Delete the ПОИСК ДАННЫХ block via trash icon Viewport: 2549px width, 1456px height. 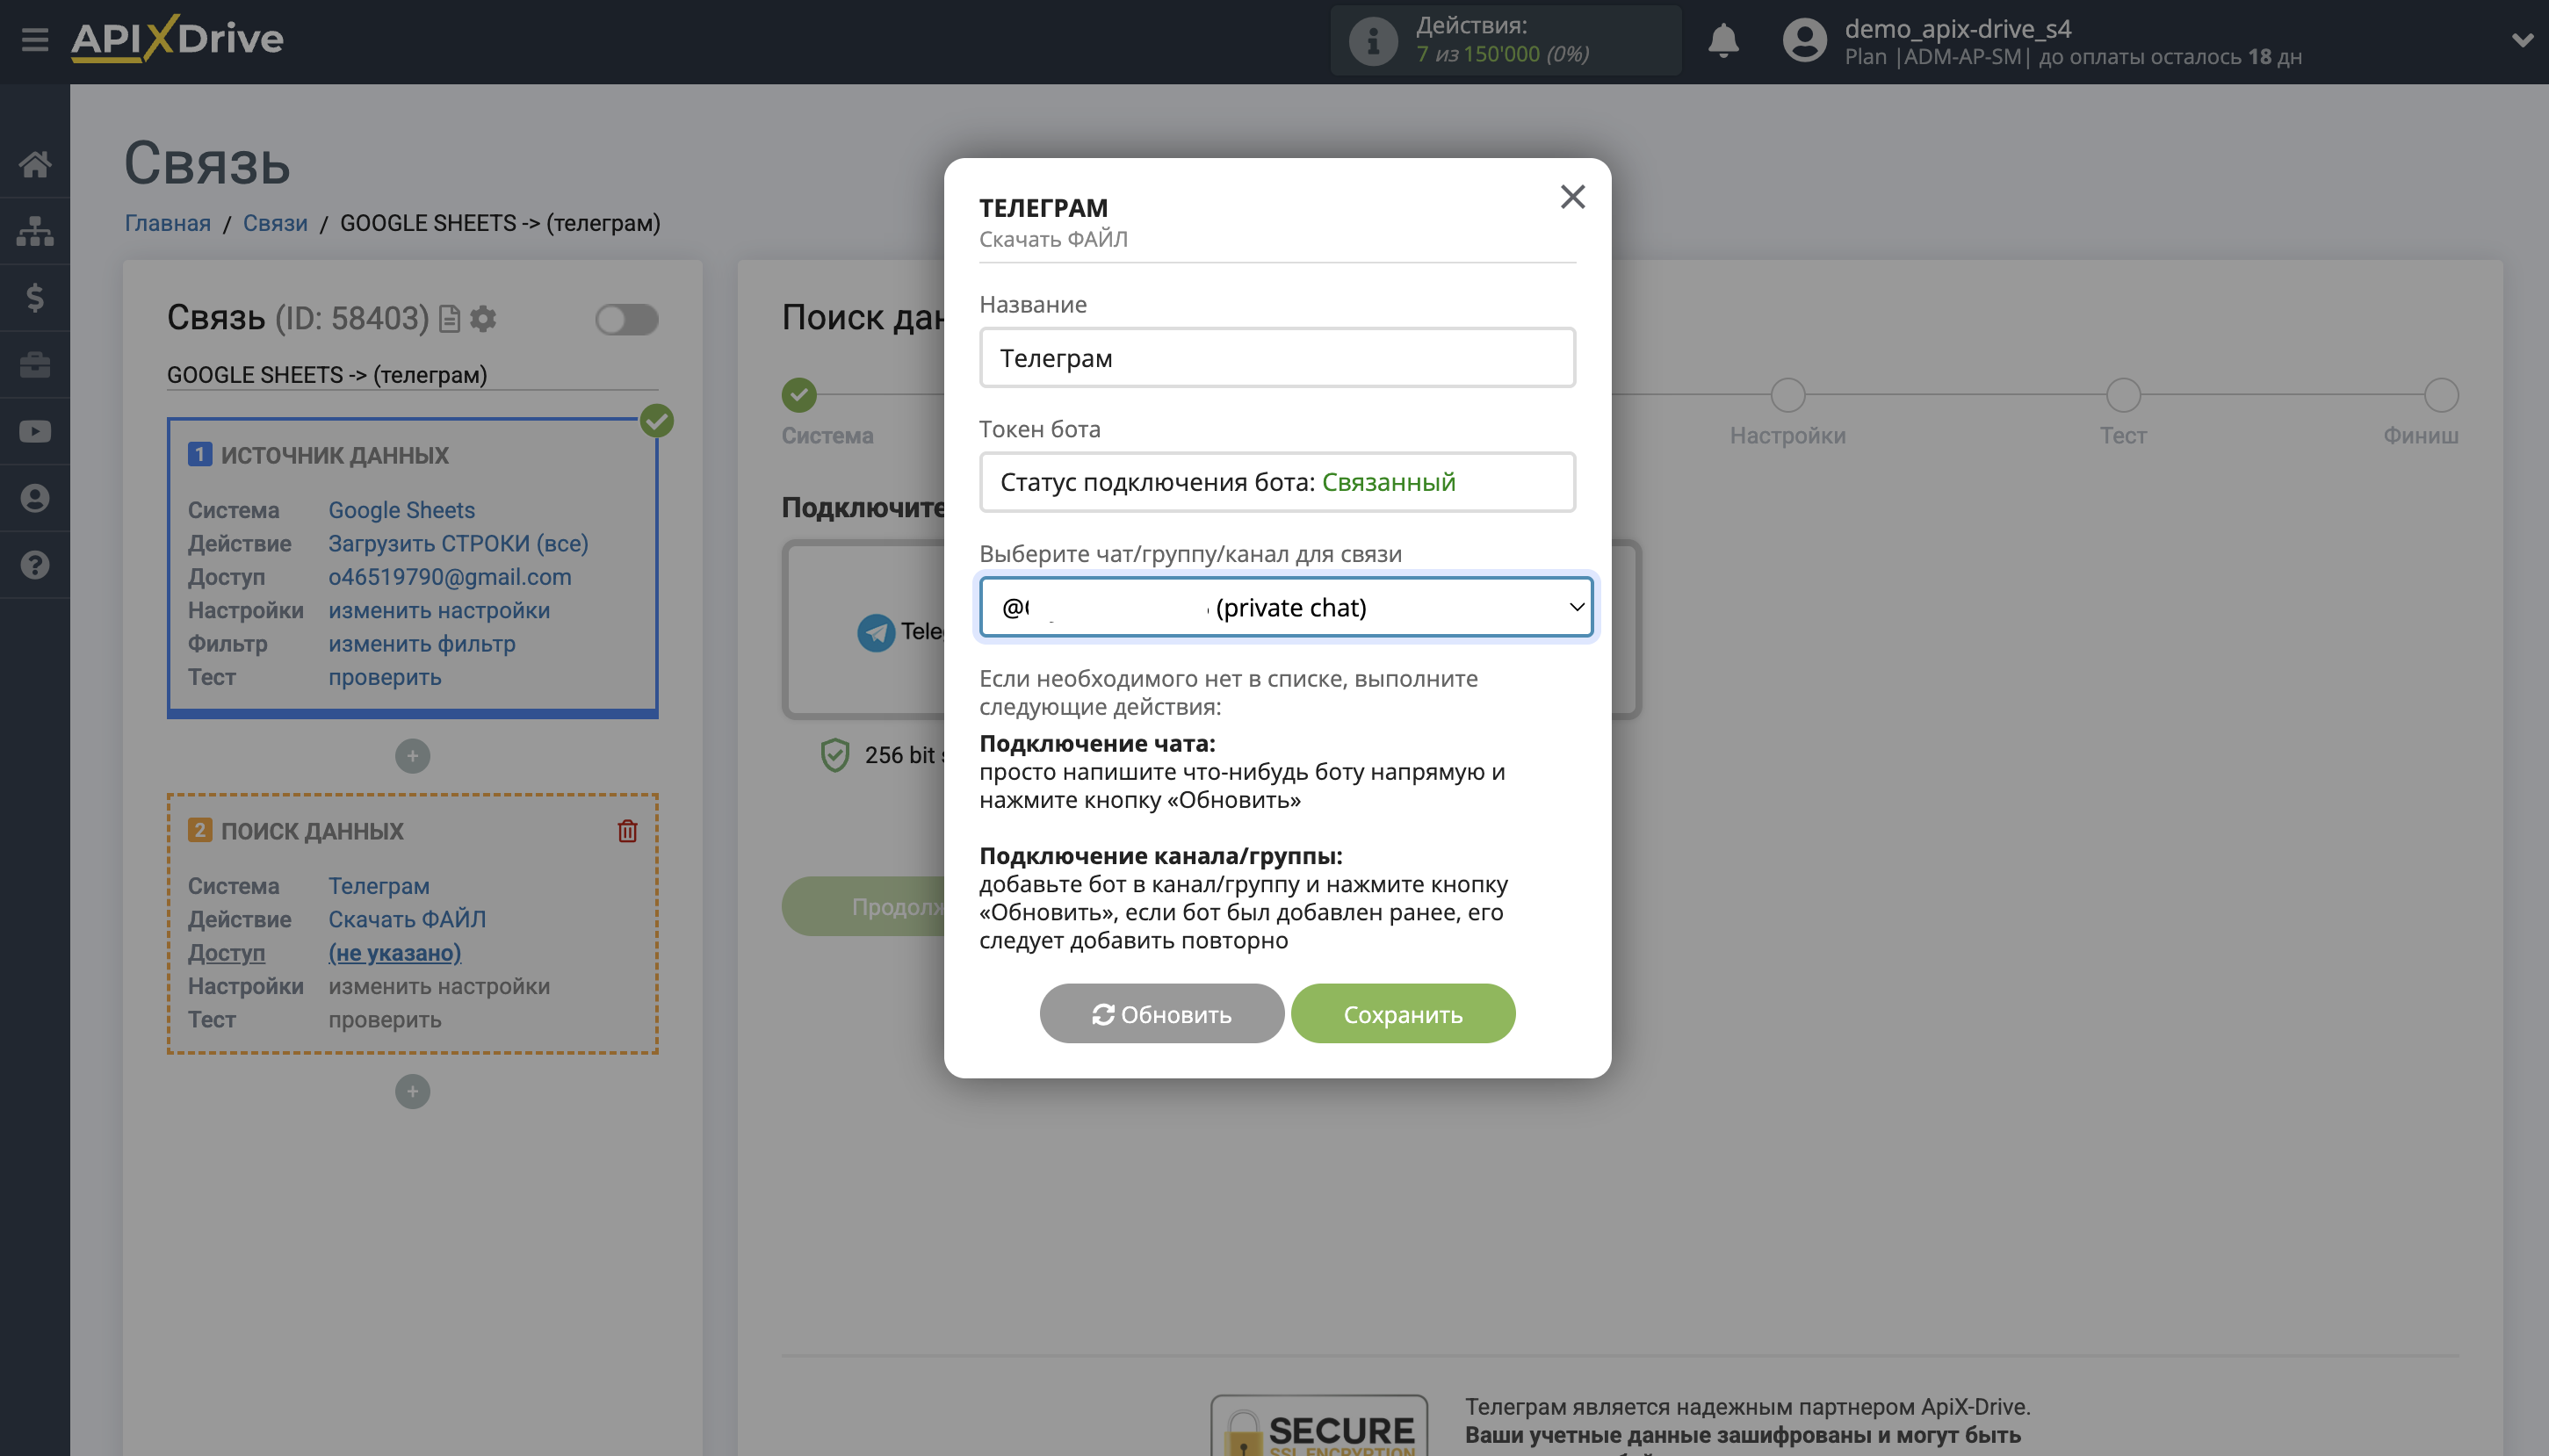(627, 830)
